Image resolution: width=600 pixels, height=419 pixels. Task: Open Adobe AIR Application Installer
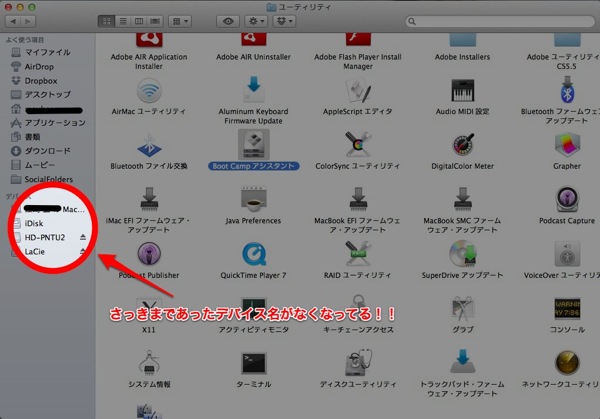tap(149, 42)
